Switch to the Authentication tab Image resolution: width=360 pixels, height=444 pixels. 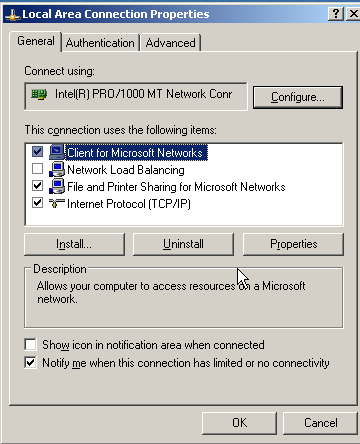[x=100, y=43]
